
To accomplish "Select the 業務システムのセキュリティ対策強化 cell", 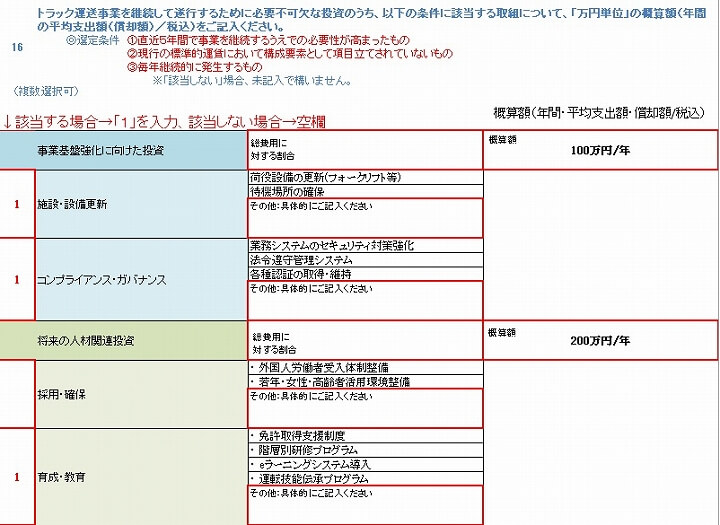I will click(365, 245).
